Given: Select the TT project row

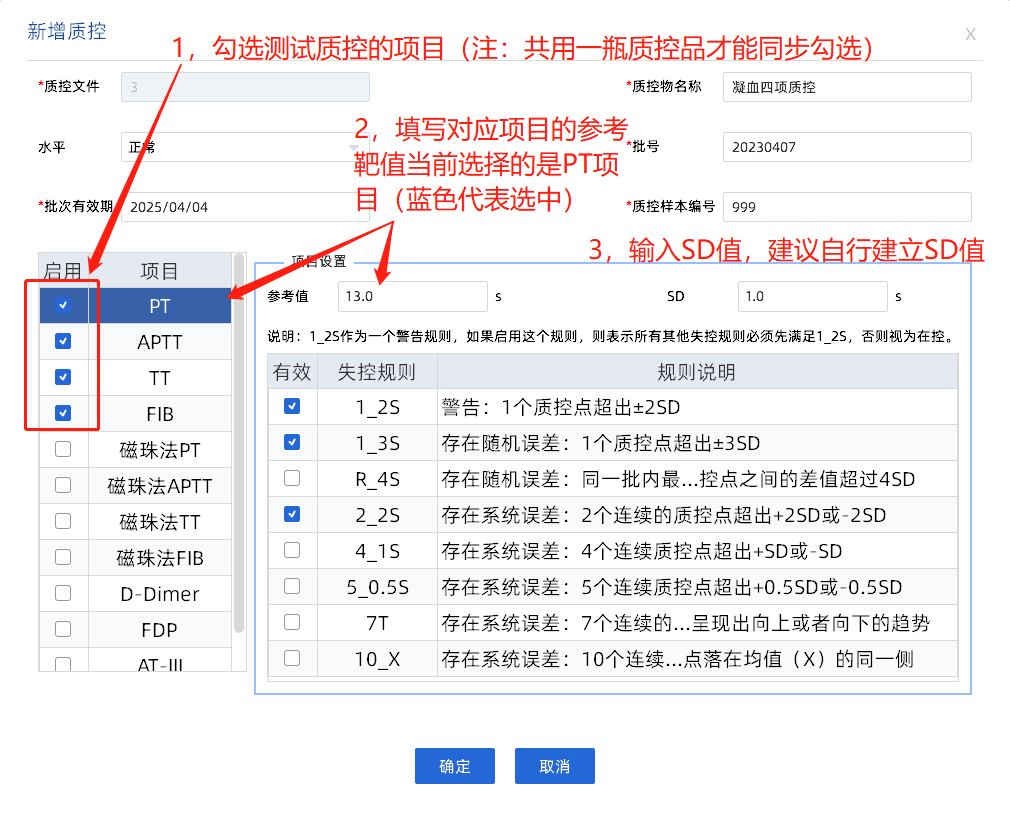Looking at the screenshot, I should click(x=160, y=378).
